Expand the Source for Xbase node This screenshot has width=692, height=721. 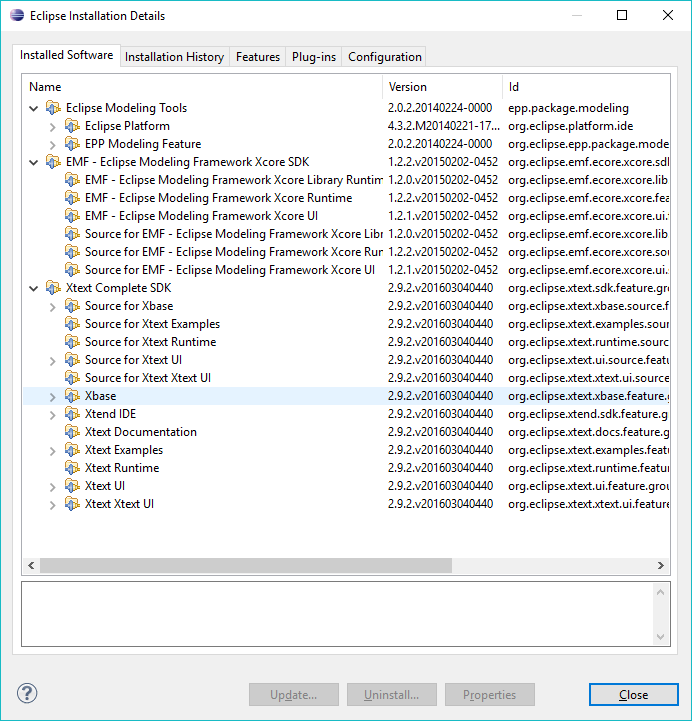tap(52, 307)
